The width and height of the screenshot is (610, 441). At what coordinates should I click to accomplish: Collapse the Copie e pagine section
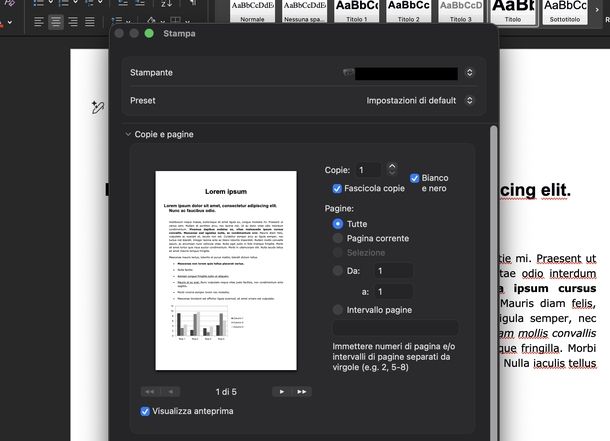(128, 134)
